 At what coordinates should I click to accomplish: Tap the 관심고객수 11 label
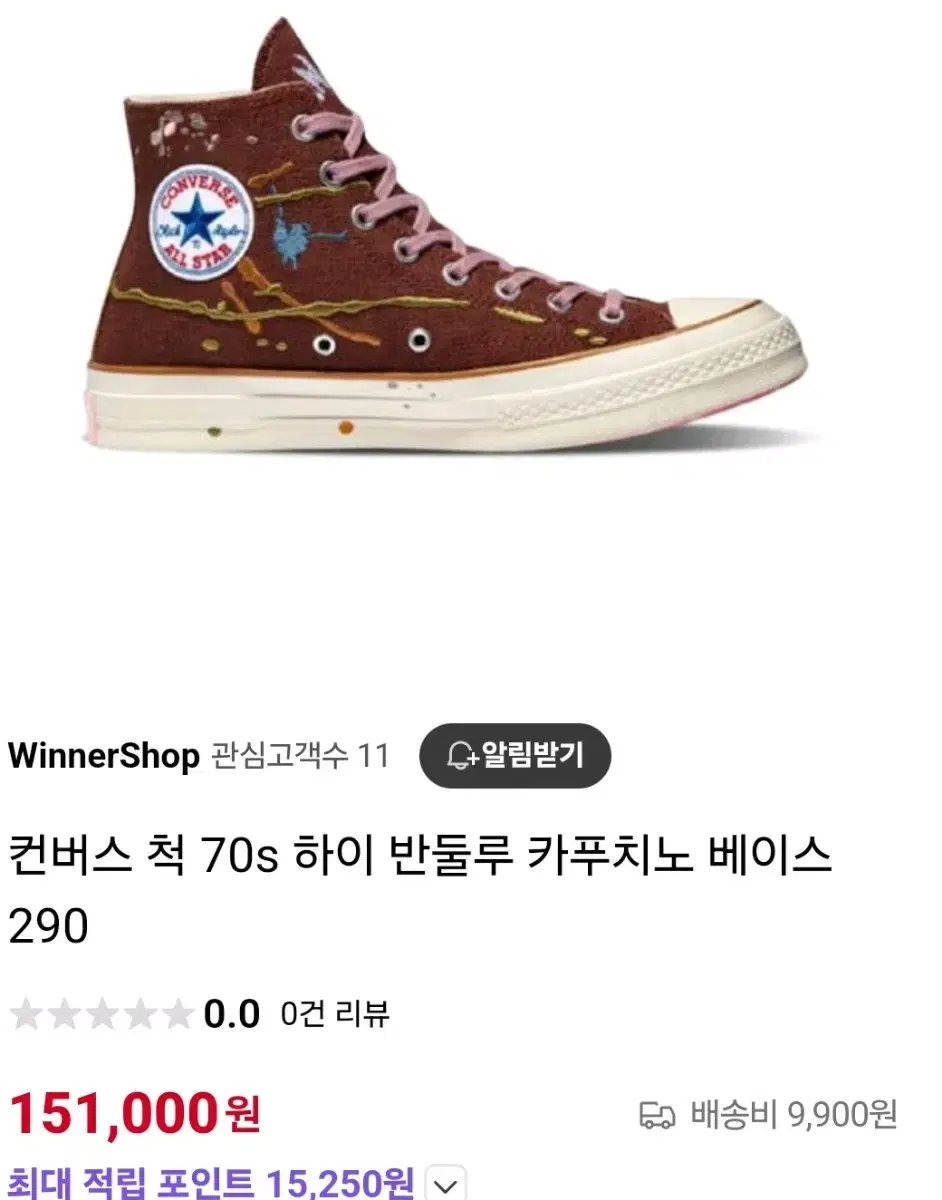pos(301,756)
